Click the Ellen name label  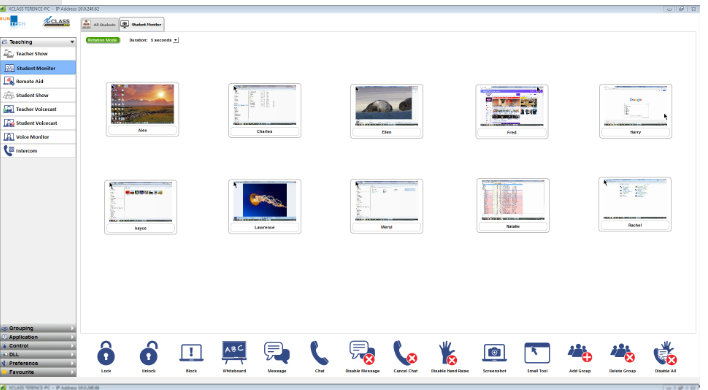click(x=387, y=132)
